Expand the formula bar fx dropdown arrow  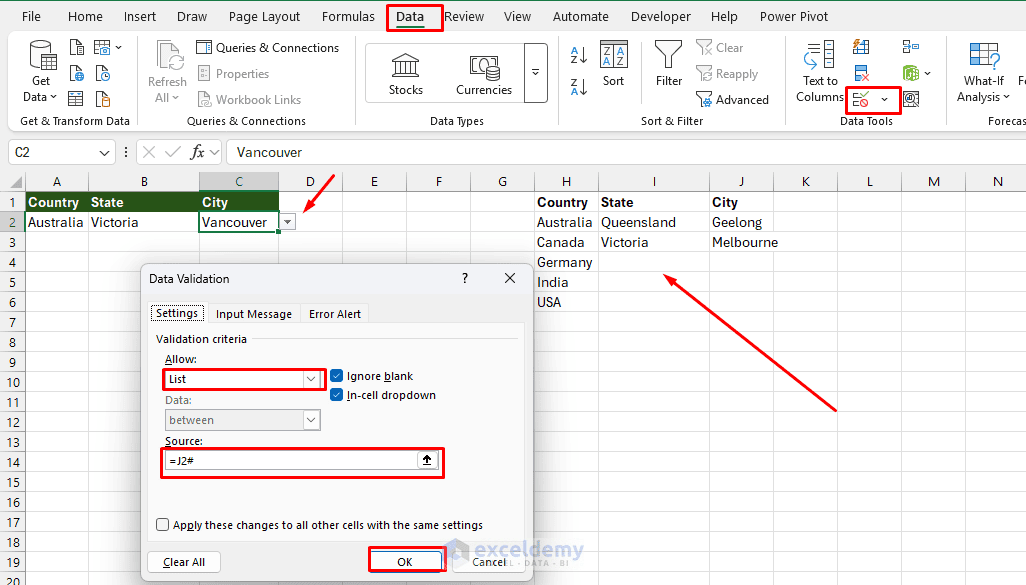[214, 152]
